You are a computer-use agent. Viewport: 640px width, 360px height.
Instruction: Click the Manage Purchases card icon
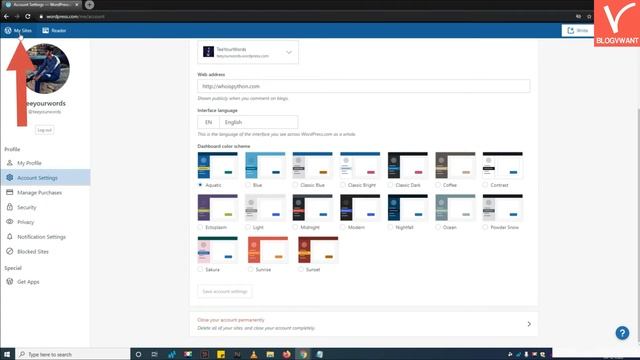pyautogui.click(x=10, y=192)
